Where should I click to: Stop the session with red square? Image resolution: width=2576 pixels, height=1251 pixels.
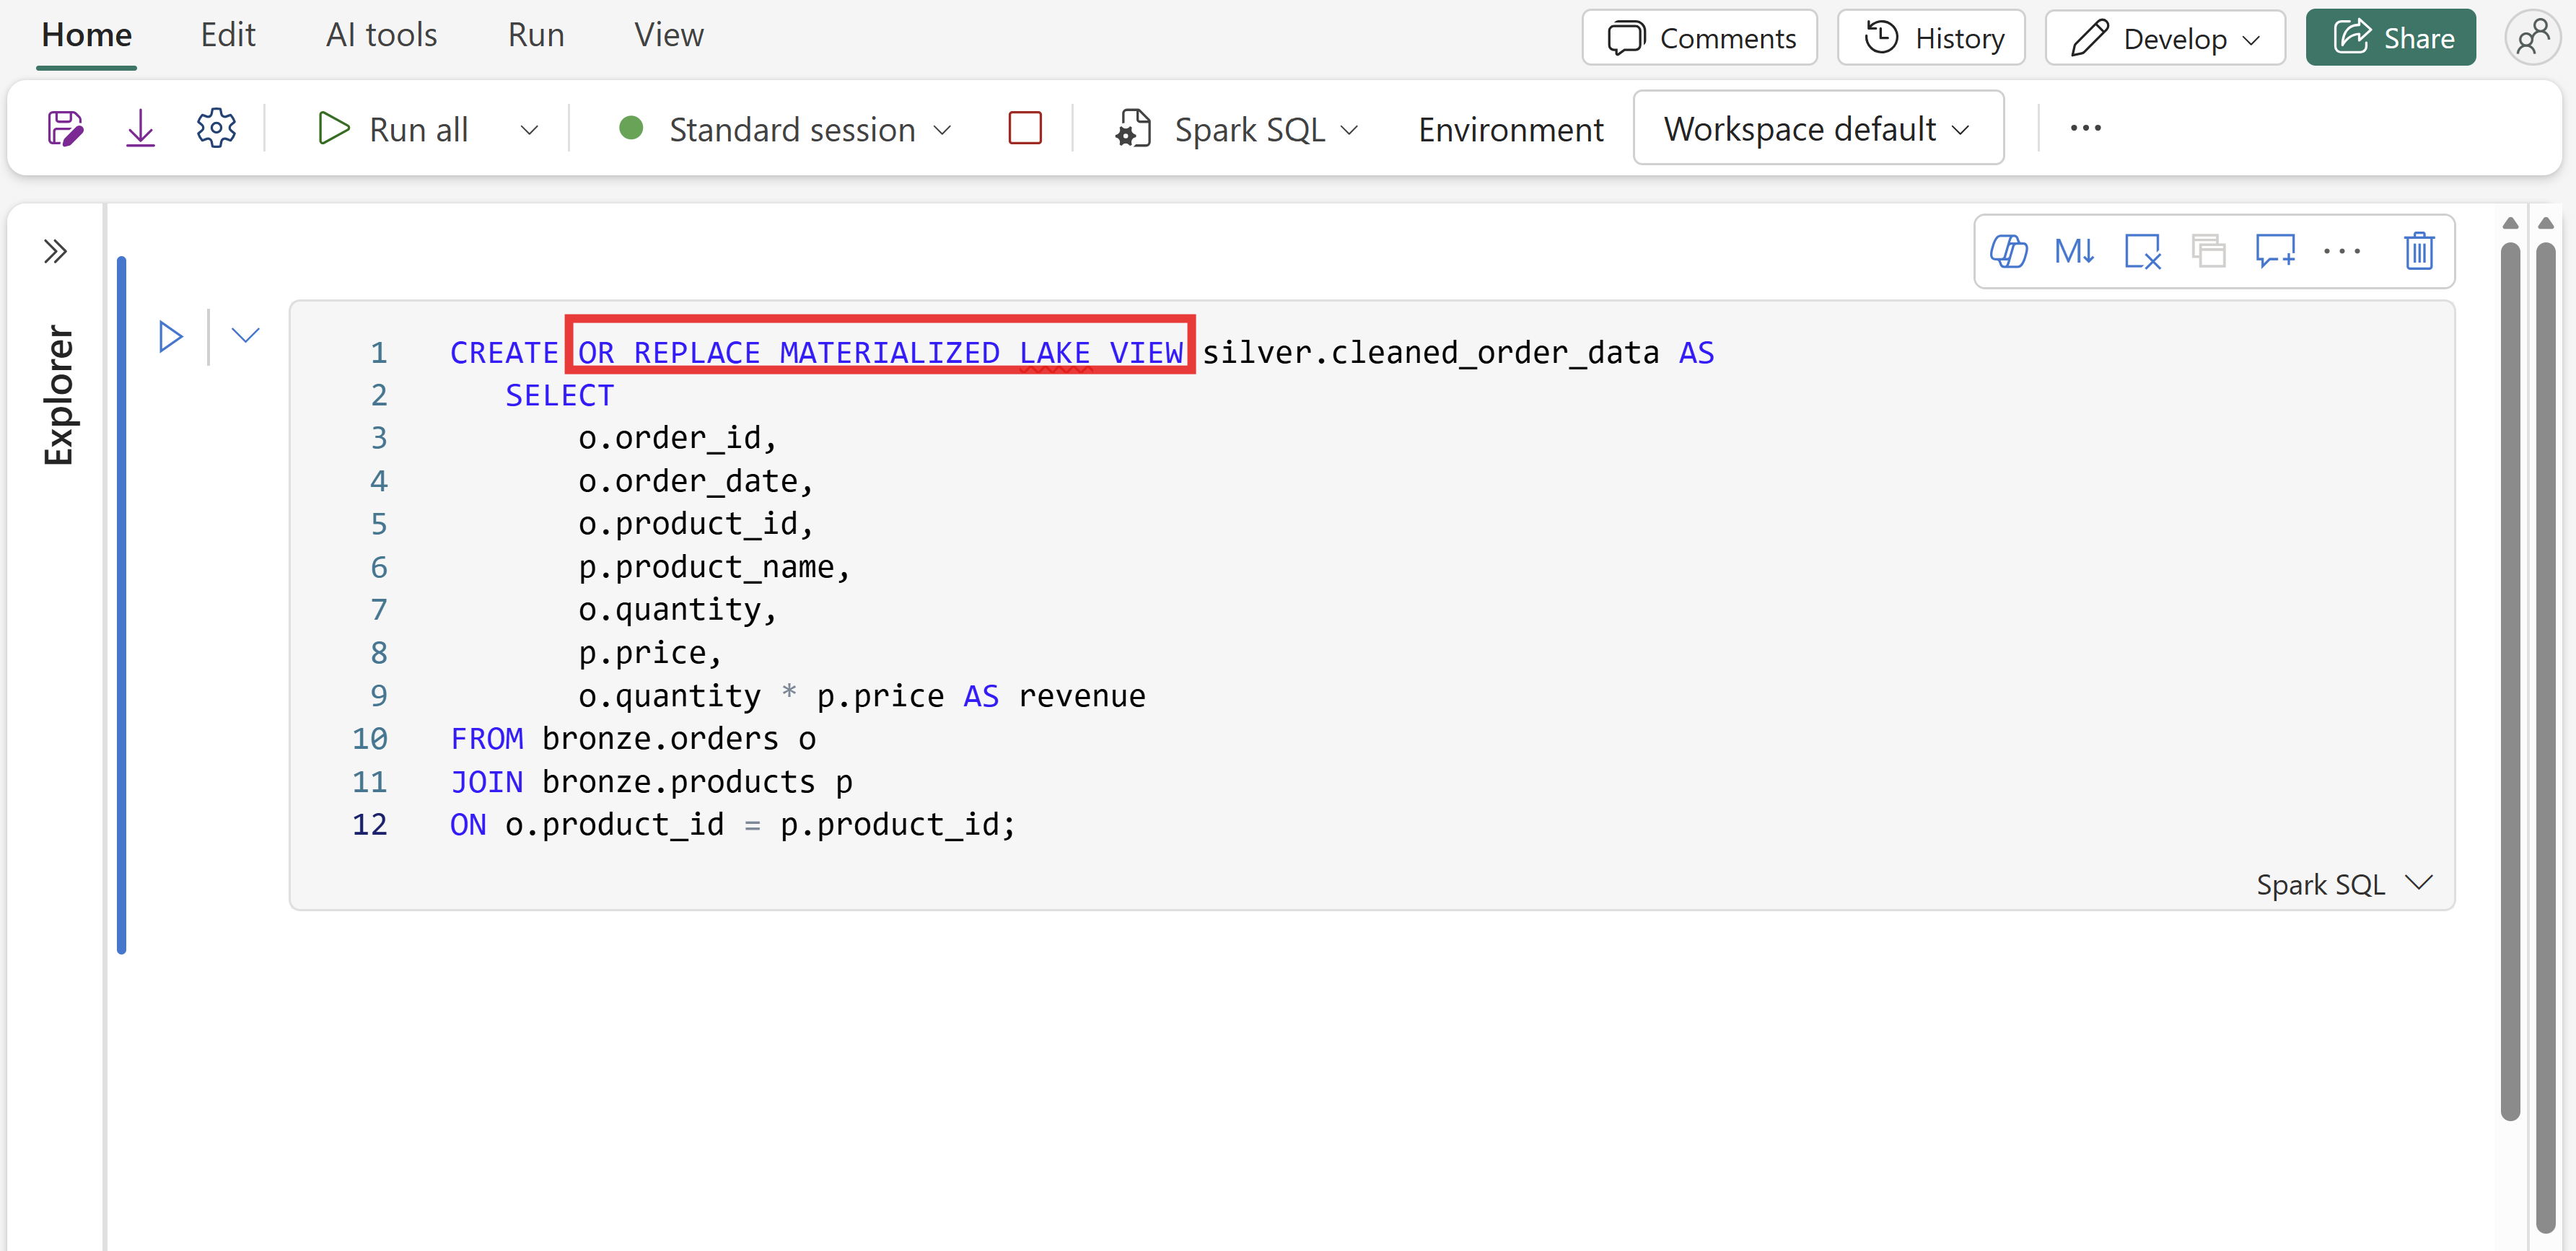1025,129
